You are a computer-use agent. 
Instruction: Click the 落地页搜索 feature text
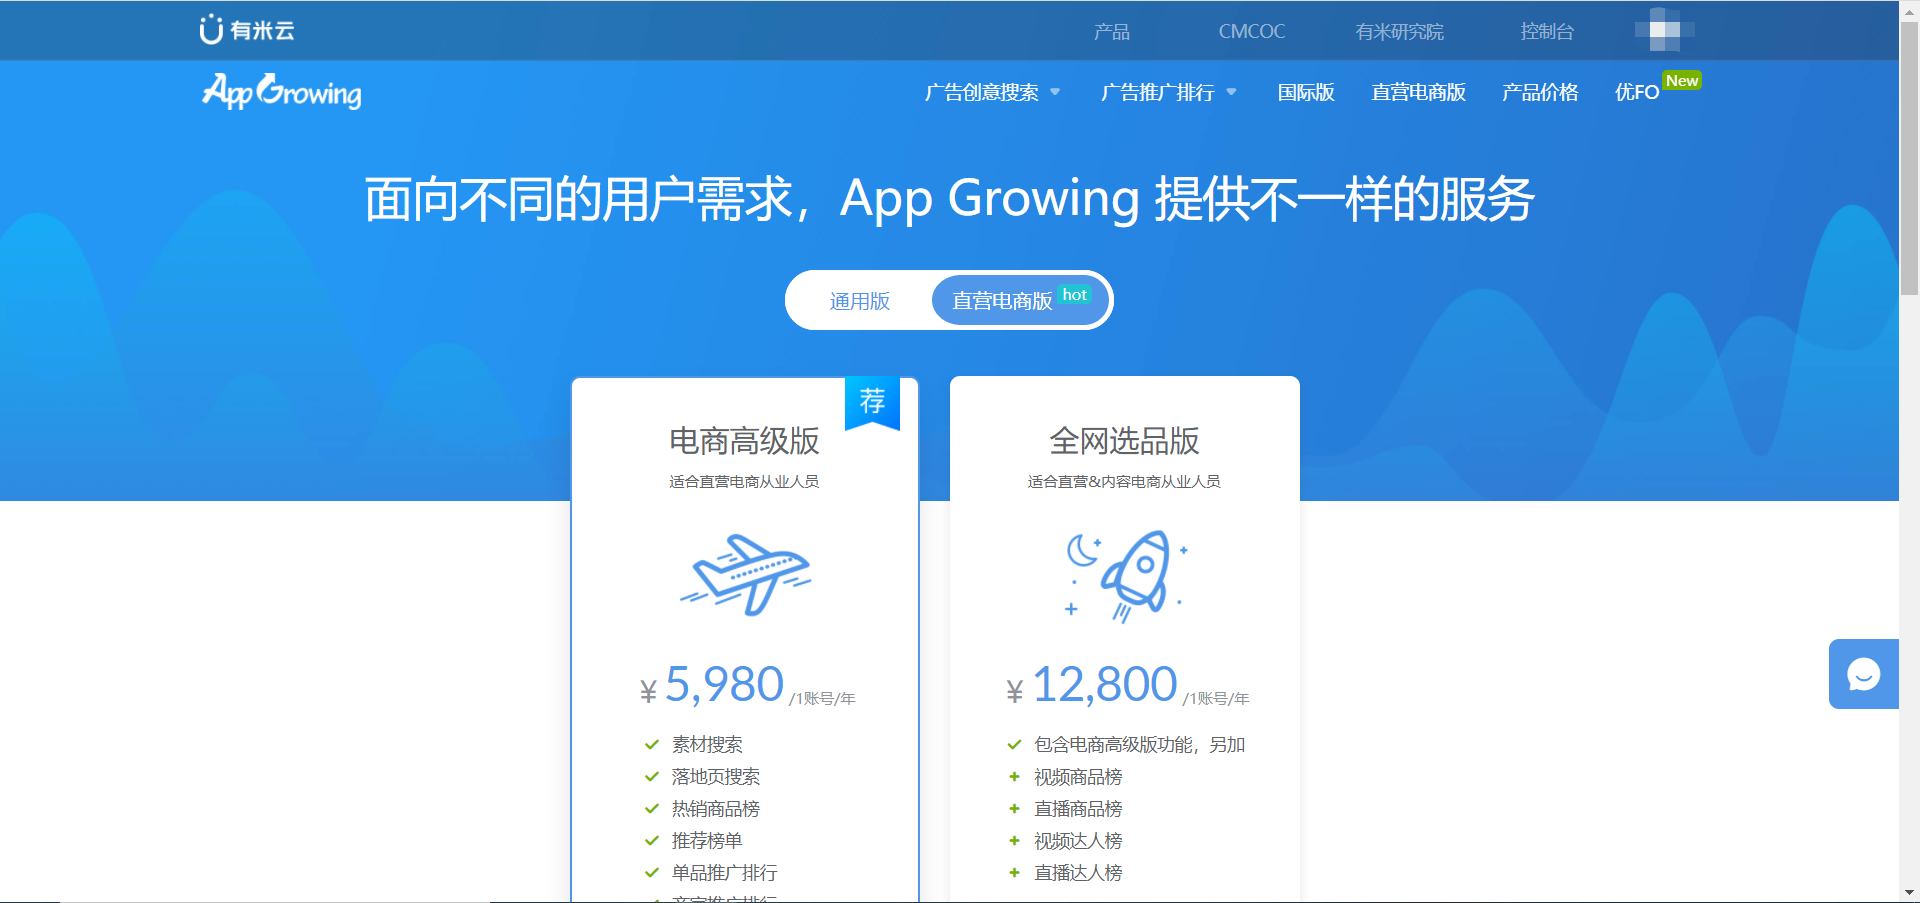pyautogui.click(x=716, y=777)
